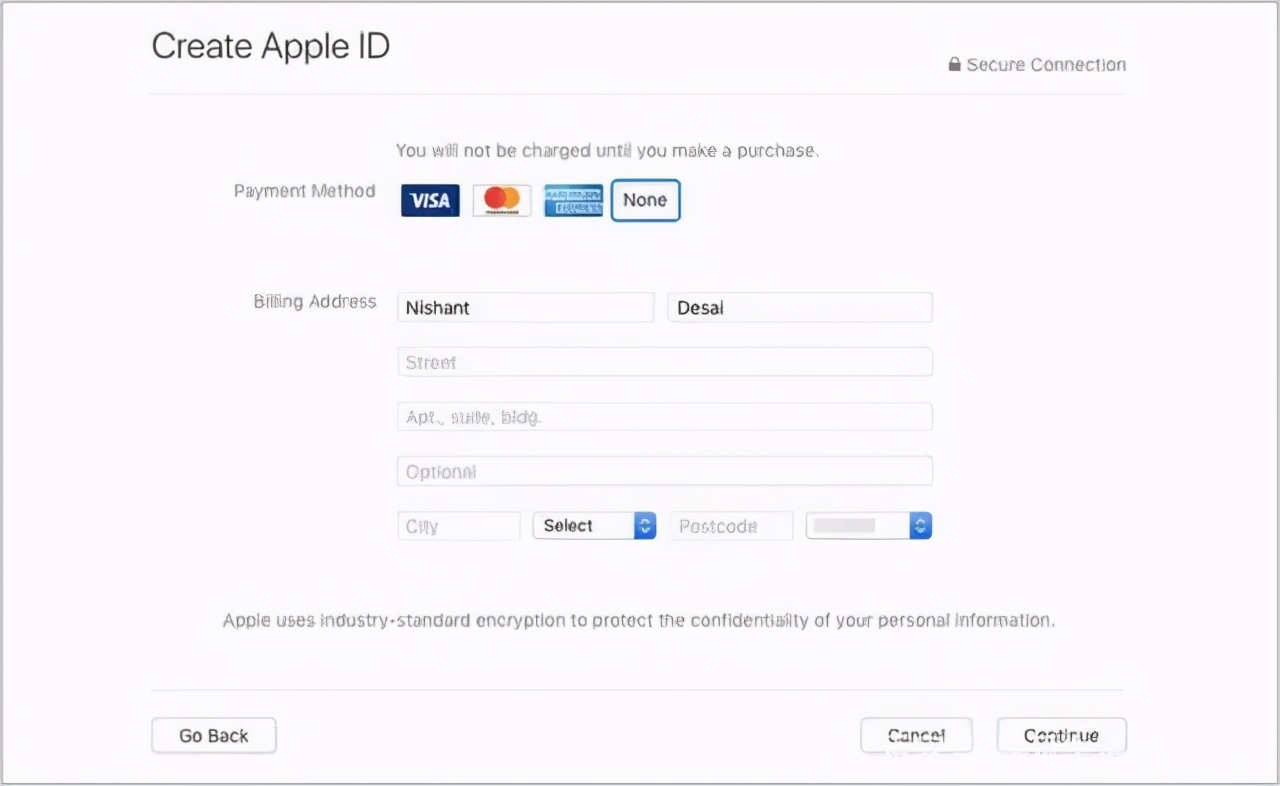Switch payment selection back to None
Image resolution: width=1280 pixels, height=786 pixels.
645,200
